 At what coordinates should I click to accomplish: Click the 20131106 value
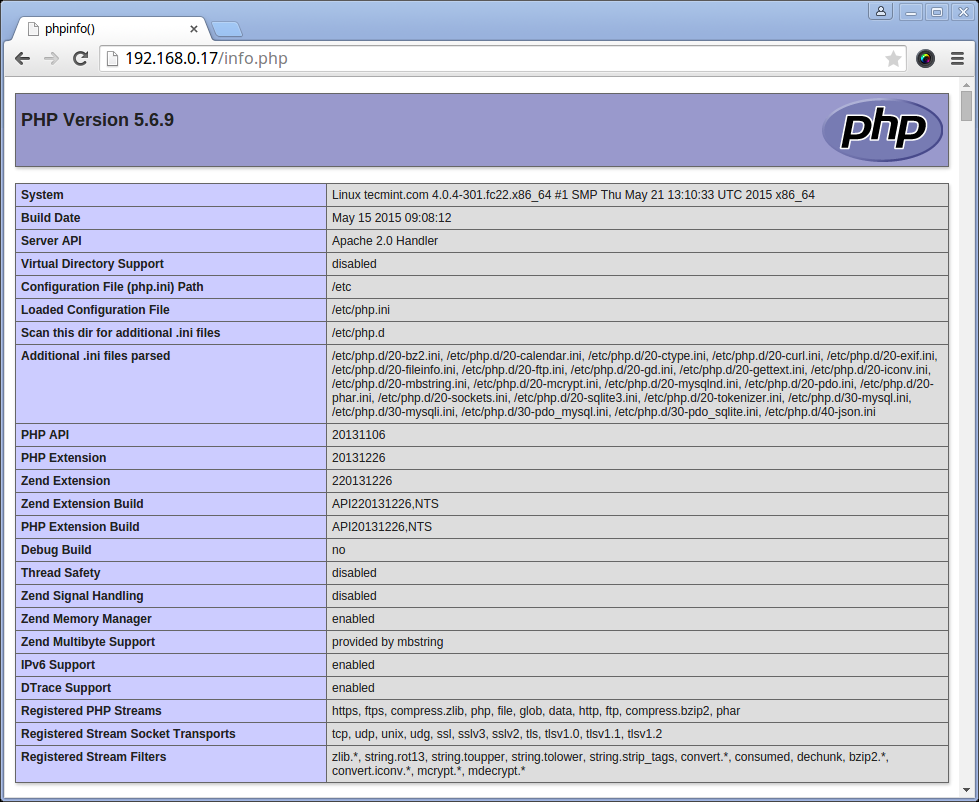358,435
